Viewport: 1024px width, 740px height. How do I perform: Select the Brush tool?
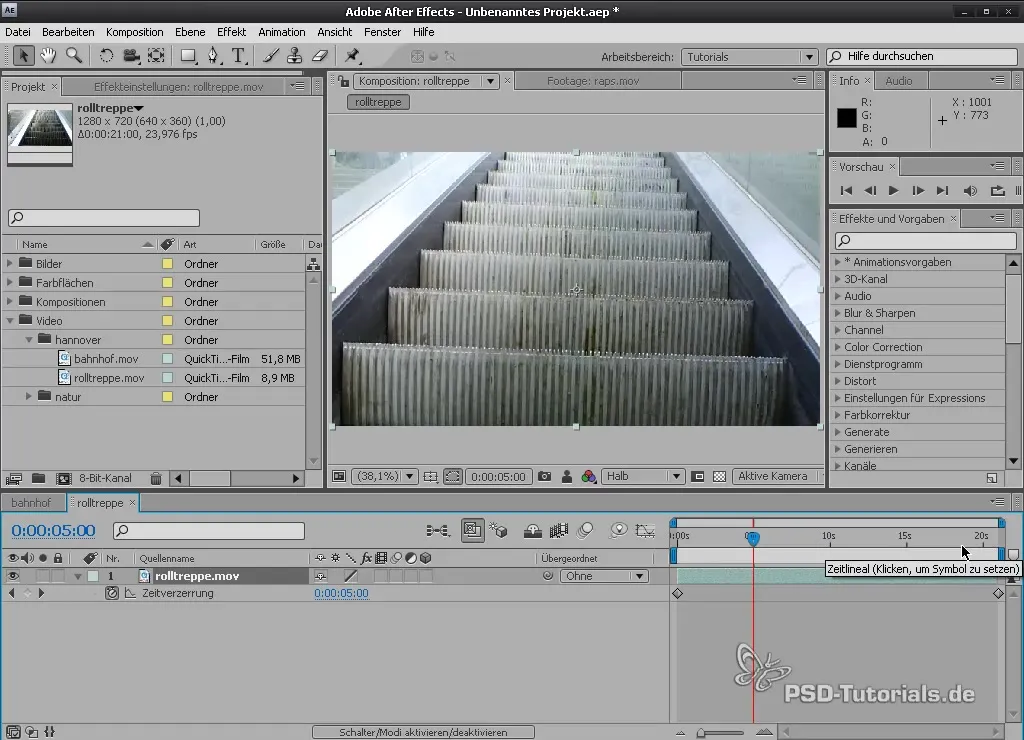click(270, 56)
